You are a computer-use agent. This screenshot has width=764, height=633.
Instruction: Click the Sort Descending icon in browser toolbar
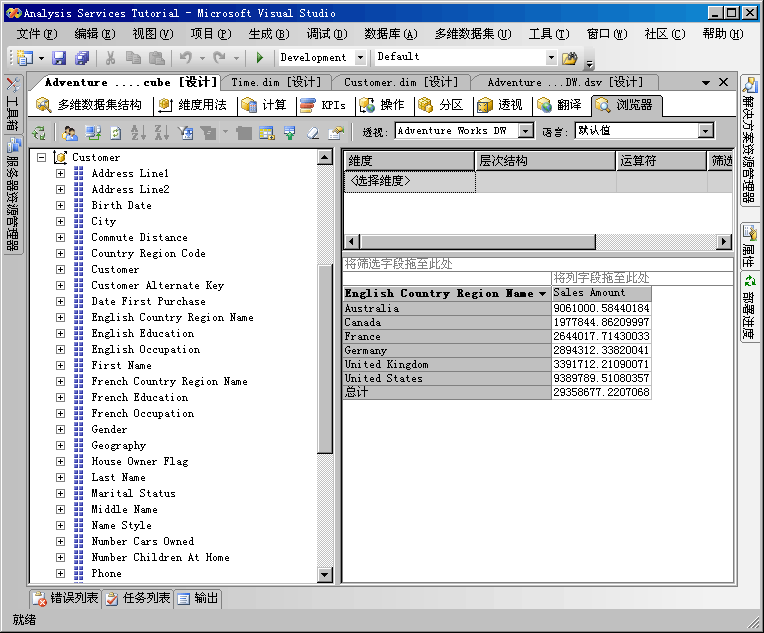tap(162, 132)
